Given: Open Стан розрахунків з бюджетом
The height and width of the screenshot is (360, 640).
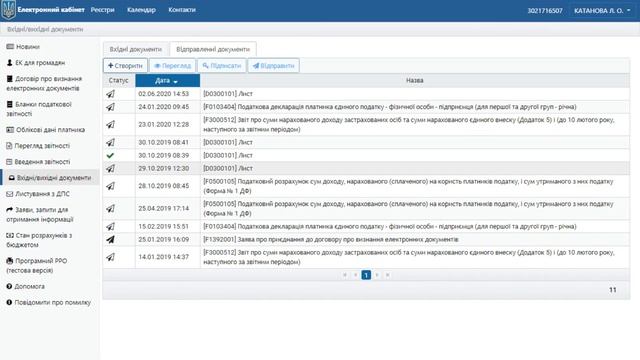Looking at the screenshot, I should pyautogui.click(x=39, y=240).
